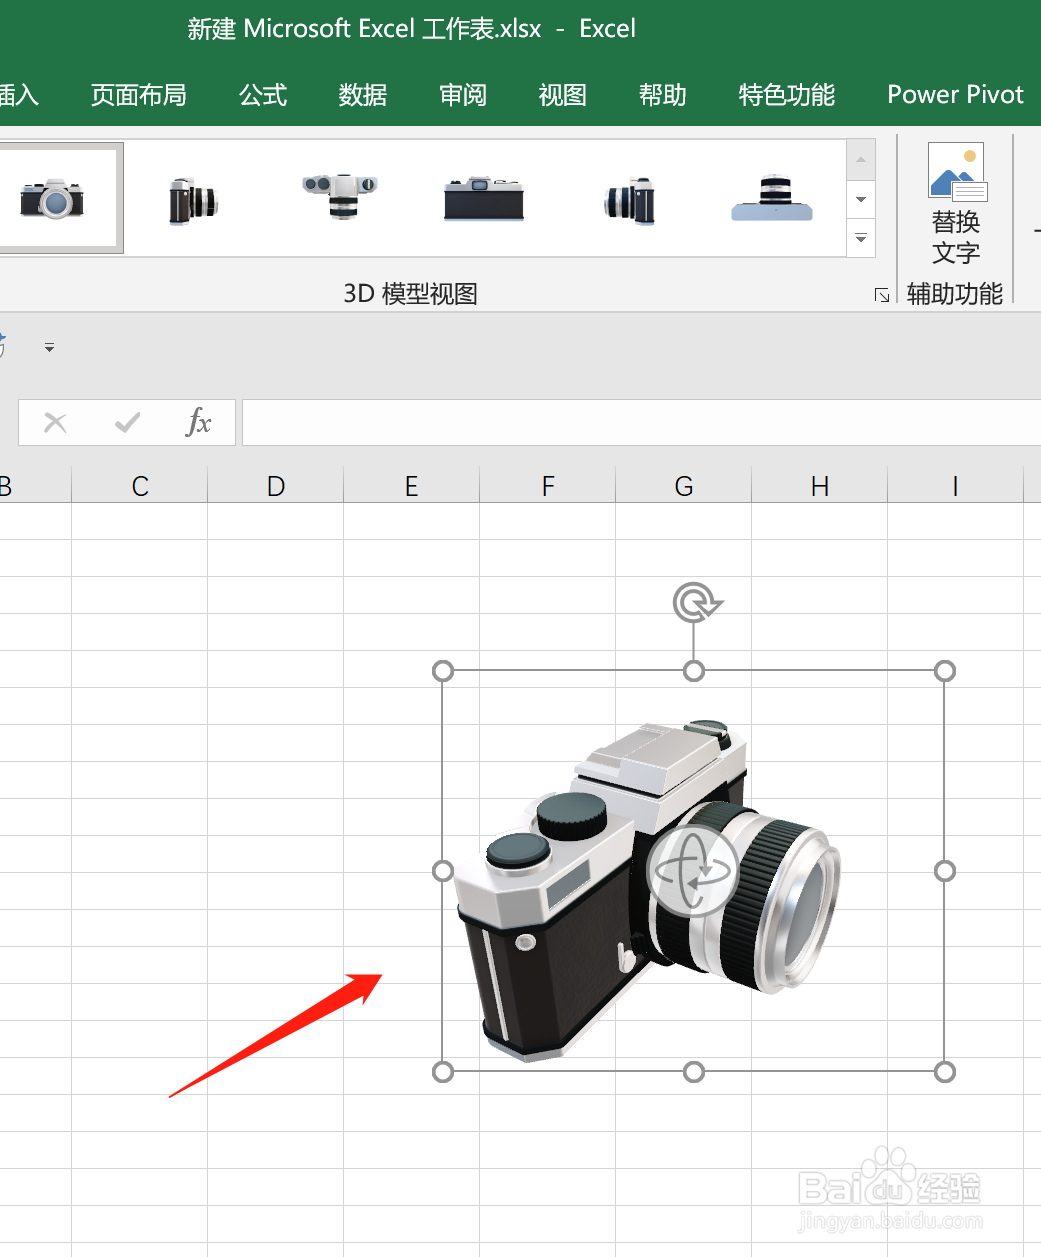Expand the 3D model views gallery
1041x1257 pixels.
pos(861,238)
